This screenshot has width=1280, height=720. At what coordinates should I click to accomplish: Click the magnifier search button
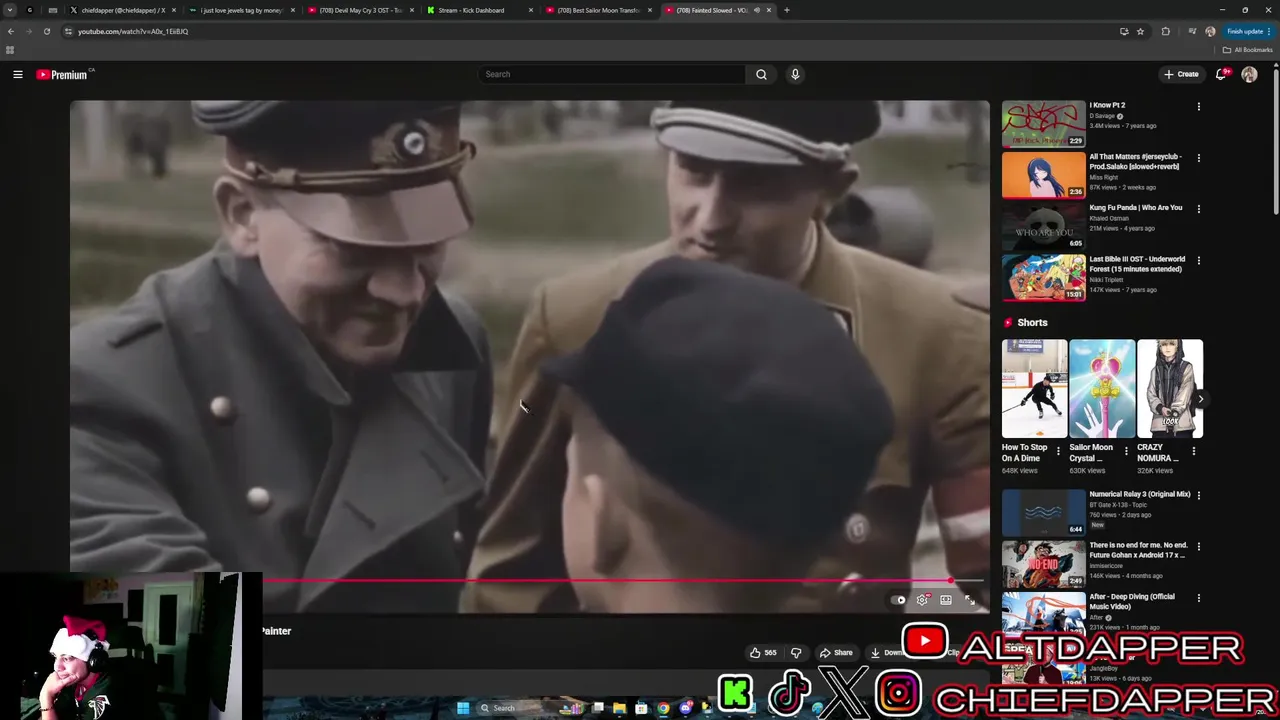tap(761, 74)
